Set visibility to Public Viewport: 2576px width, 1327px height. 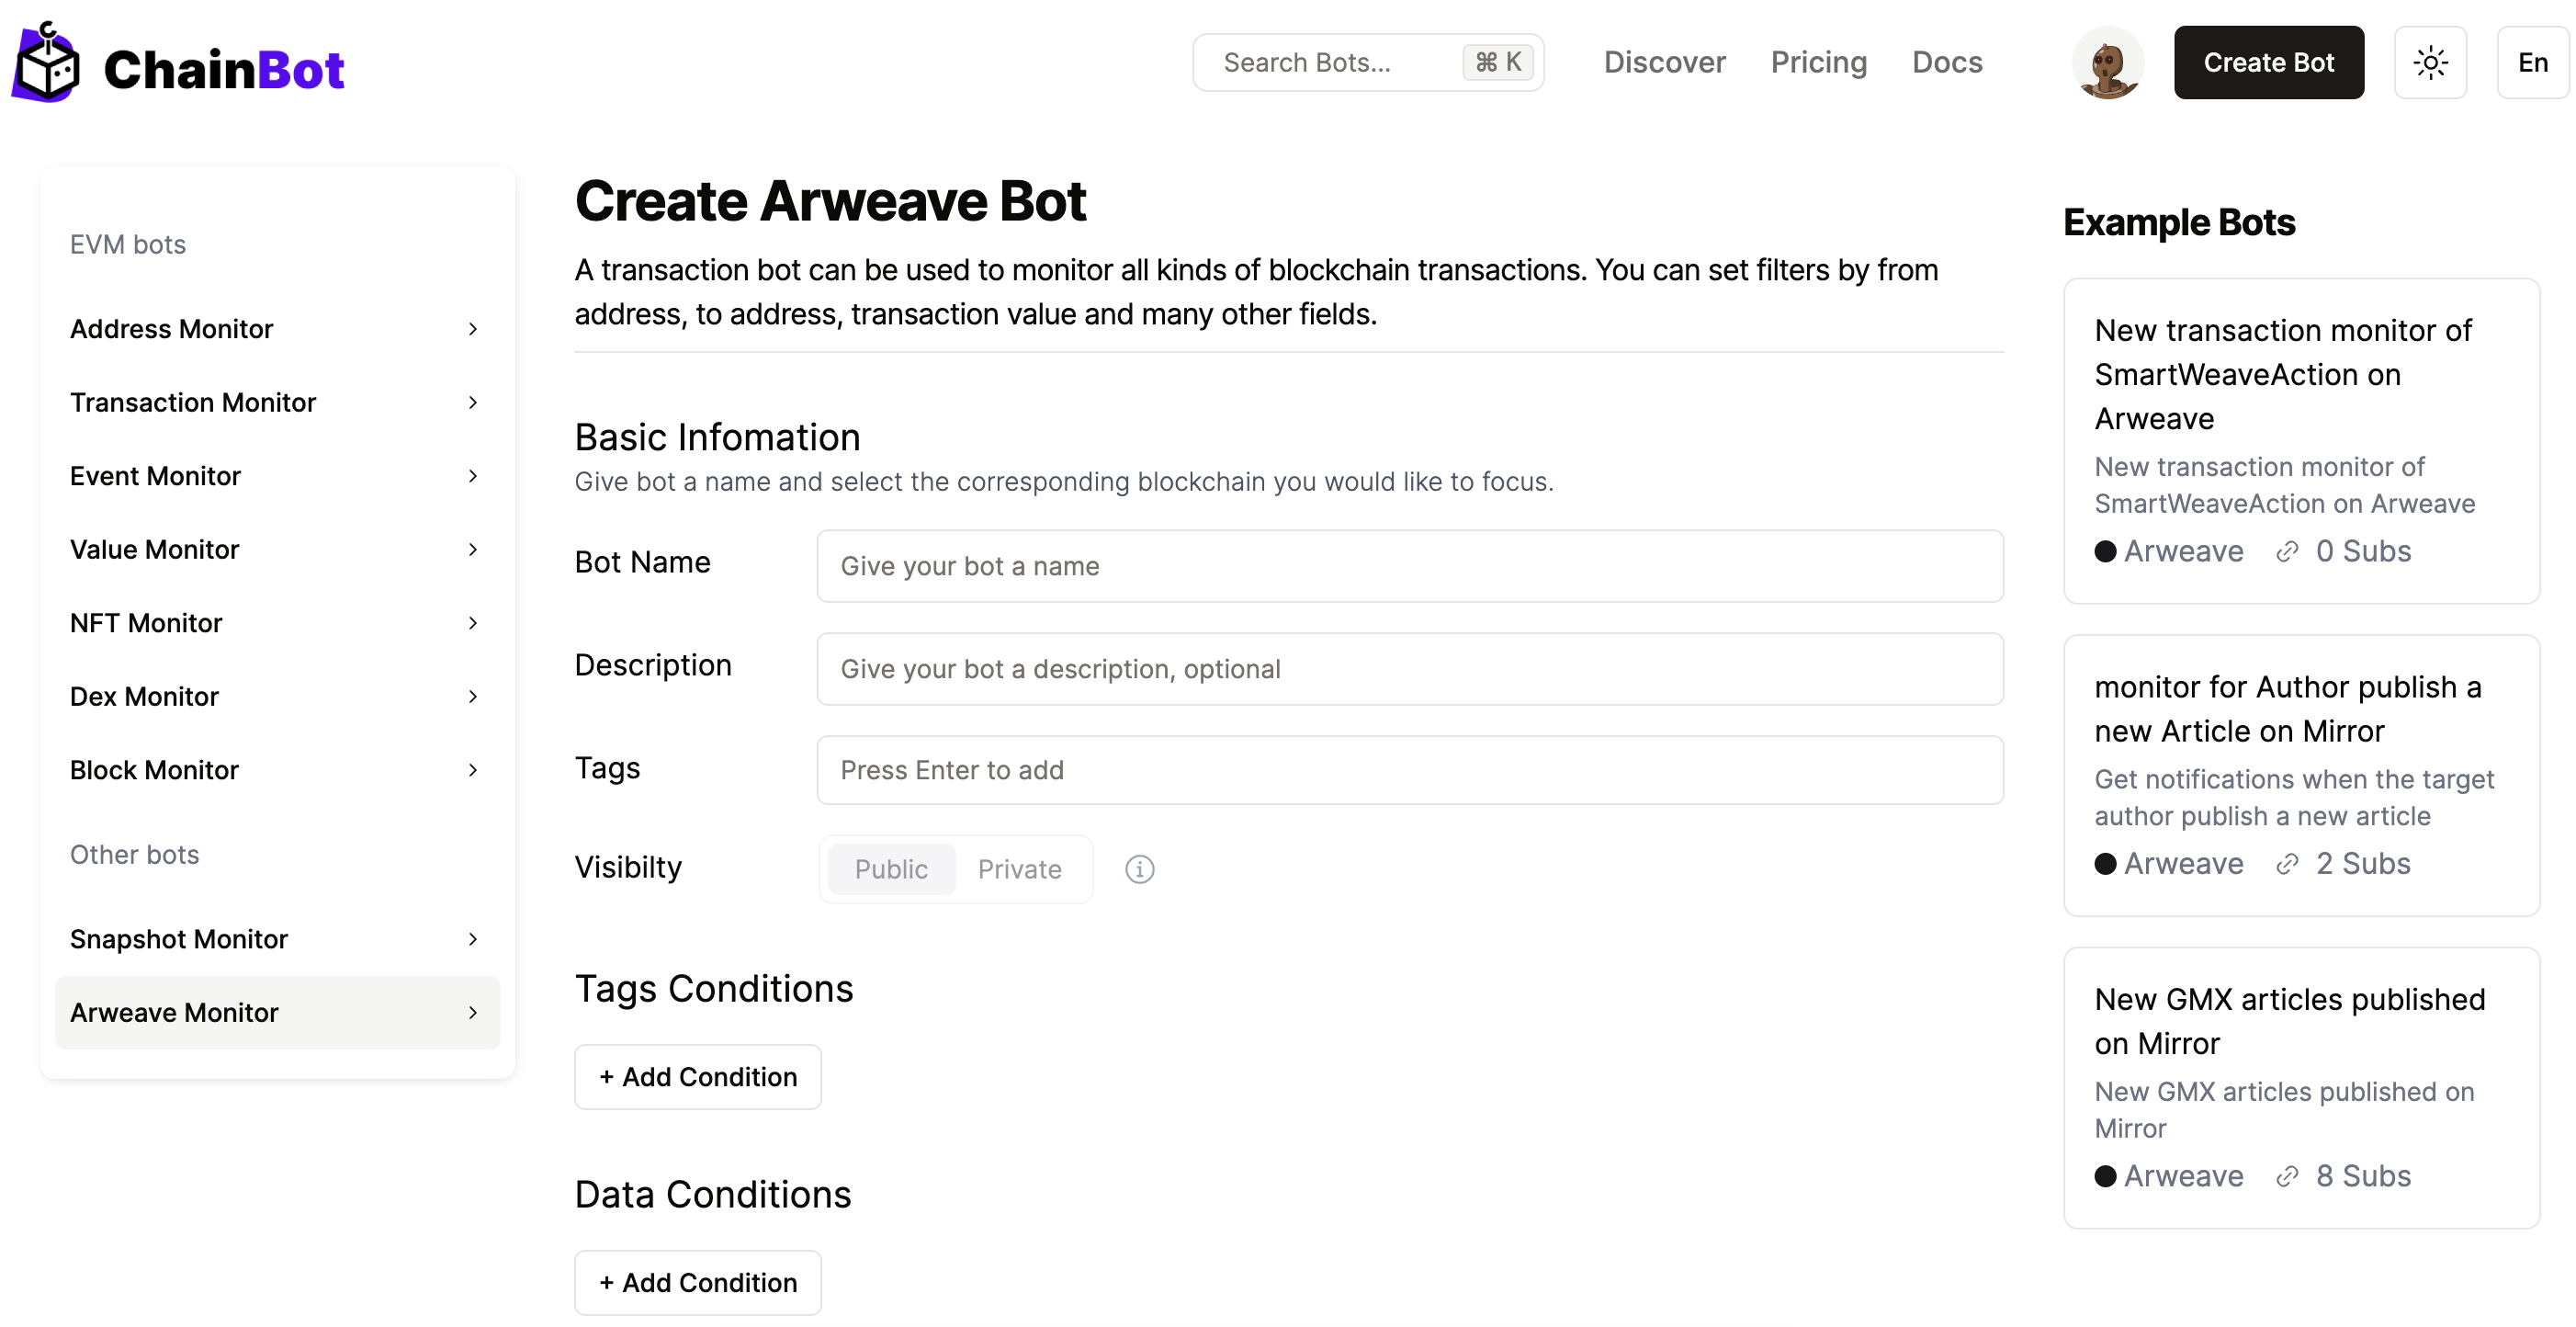click(x=890, y=869)
